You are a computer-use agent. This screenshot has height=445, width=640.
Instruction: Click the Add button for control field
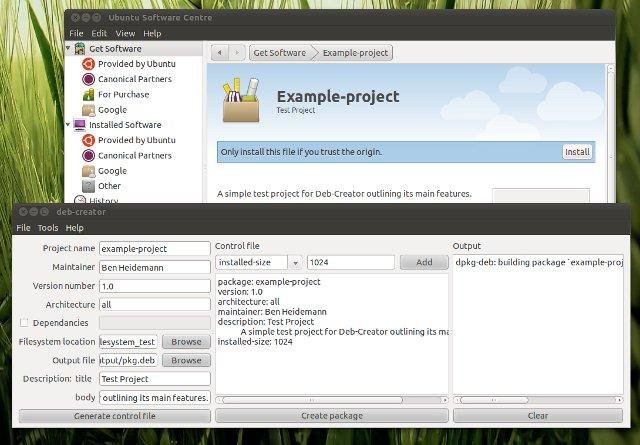(x=424, y=263)
